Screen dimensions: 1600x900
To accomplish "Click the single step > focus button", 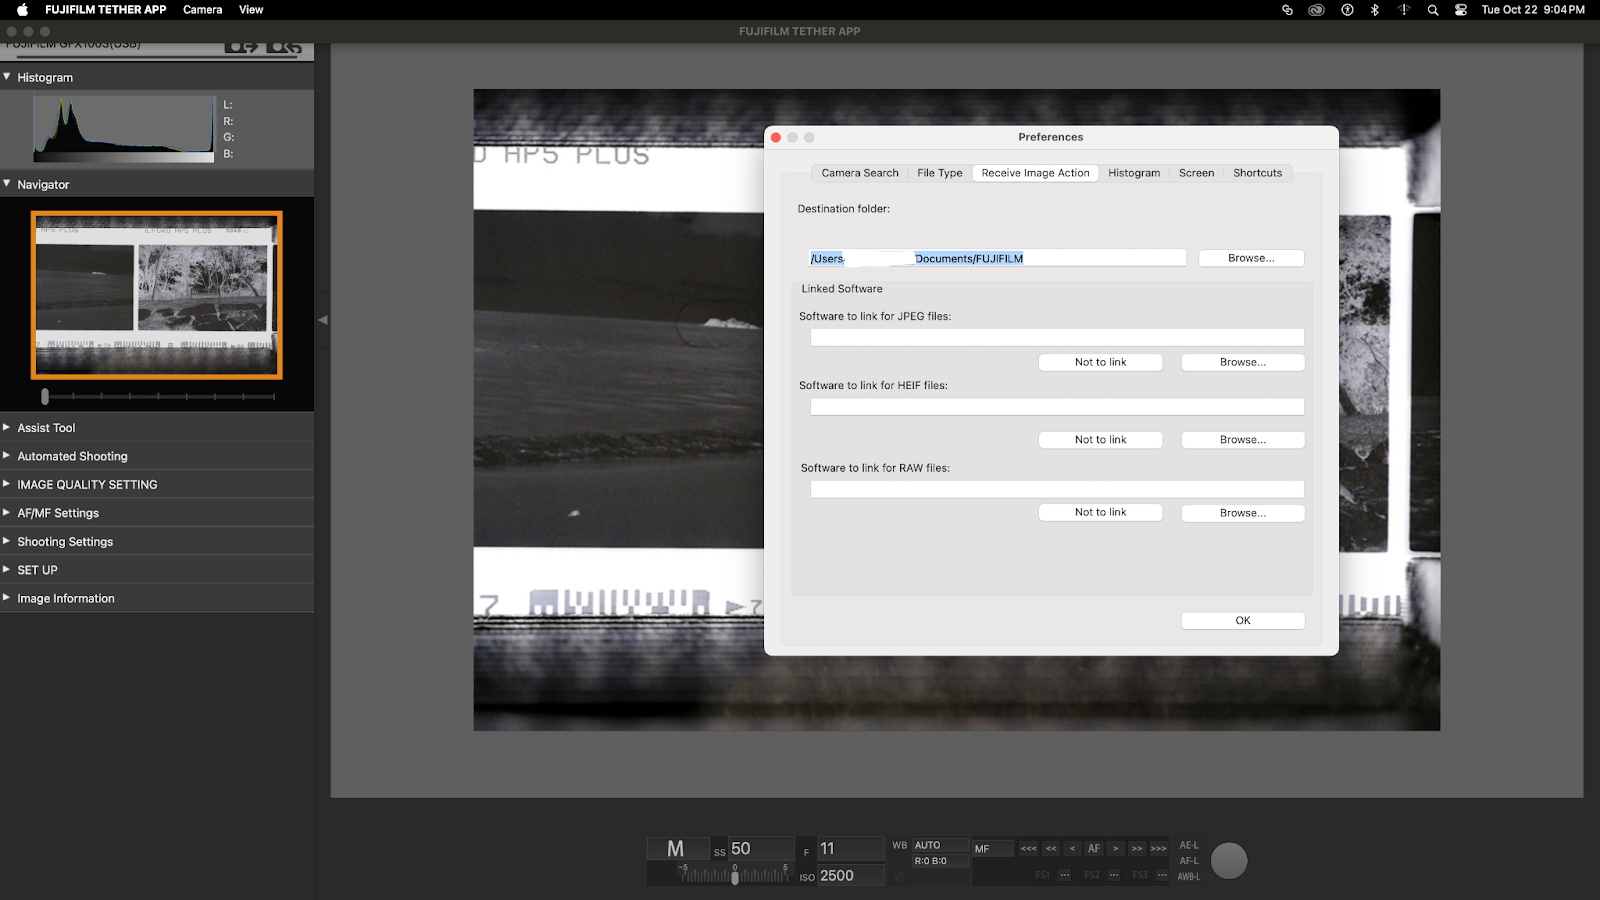I will pyautogui.click(x=1115, y=848).
